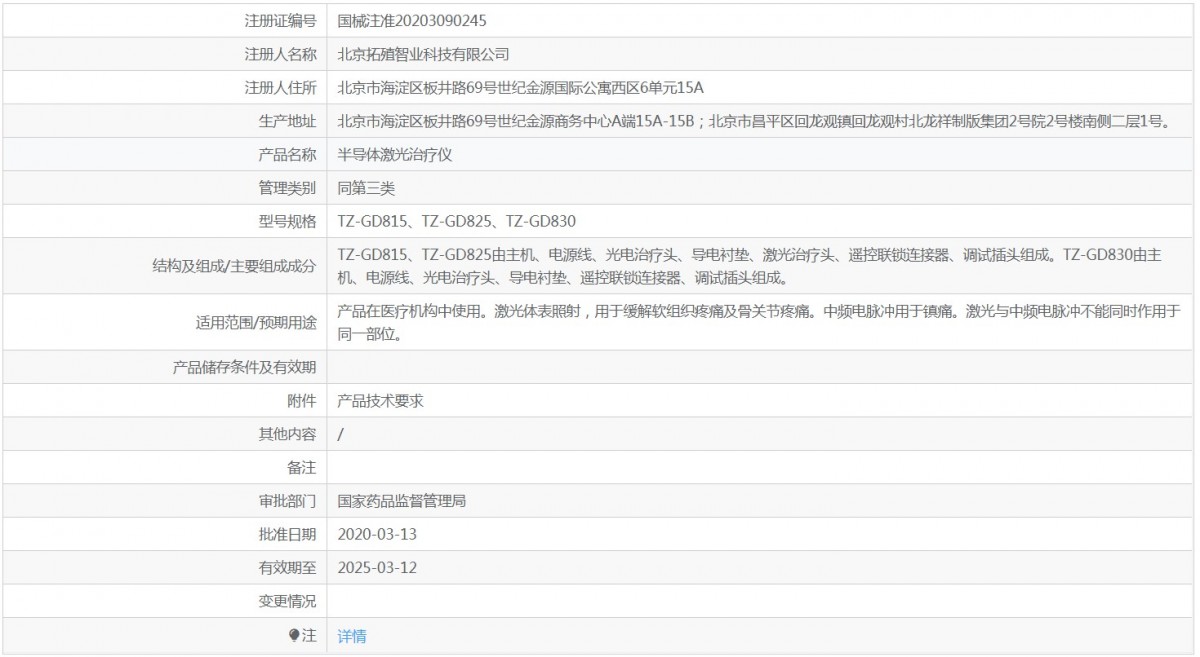Click the 产品储存条件及有效期 label
Viewport: 1200px width, 657px height.
(x=245, y=367)
